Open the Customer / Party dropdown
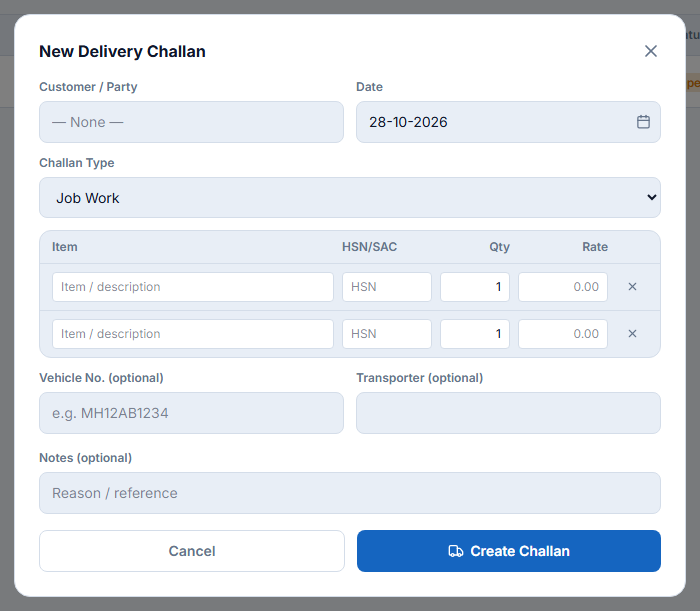This screenshot has width=700, height=611. [x=192, y=122]
